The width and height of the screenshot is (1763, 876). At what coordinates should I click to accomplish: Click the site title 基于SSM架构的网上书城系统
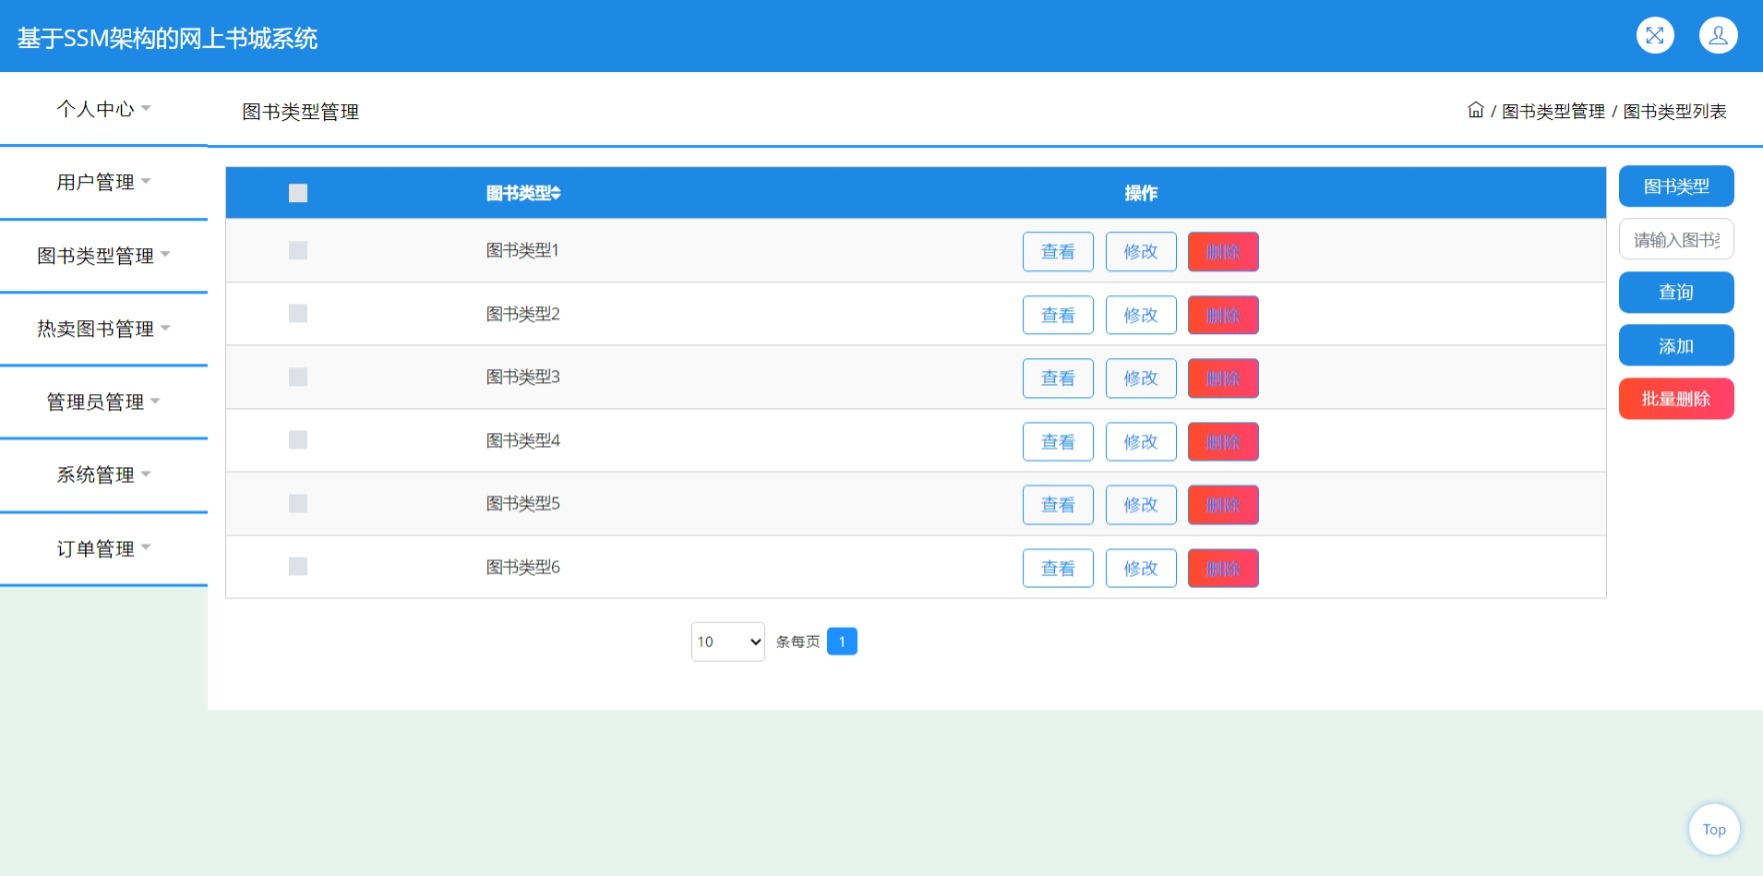tap(167, 38)
